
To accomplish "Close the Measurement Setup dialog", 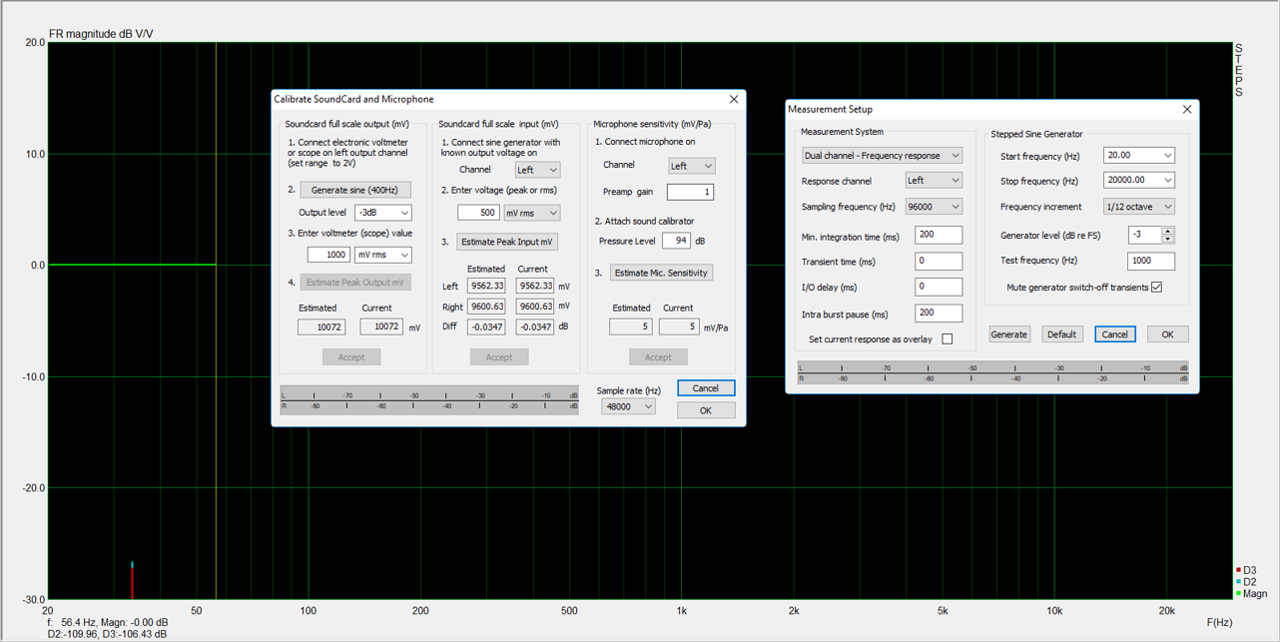I will click(1187, 109).
